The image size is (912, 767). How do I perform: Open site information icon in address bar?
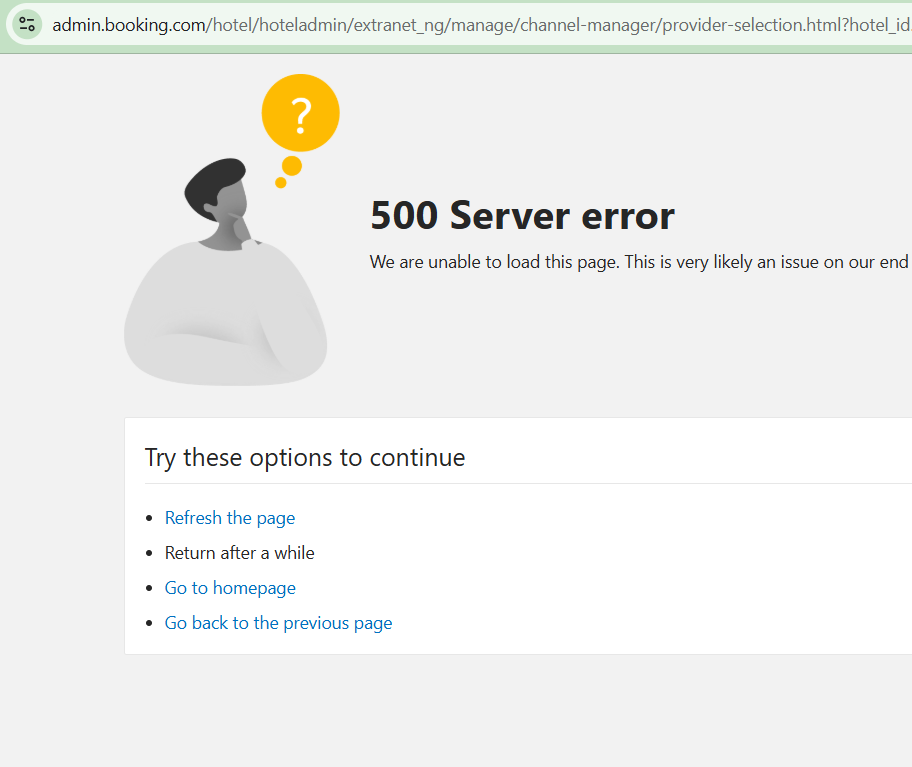[x=27, y=24]
